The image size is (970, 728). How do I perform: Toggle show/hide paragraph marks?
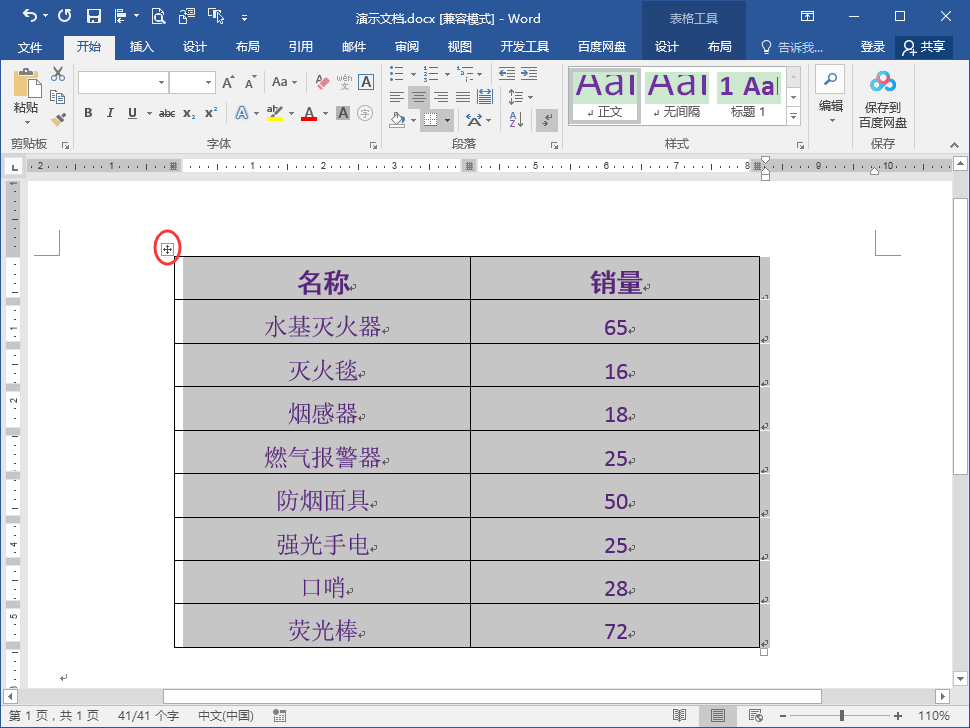click(547, 120)
